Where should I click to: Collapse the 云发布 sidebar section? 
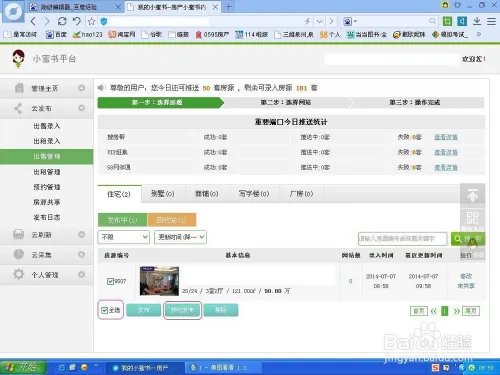81,108
